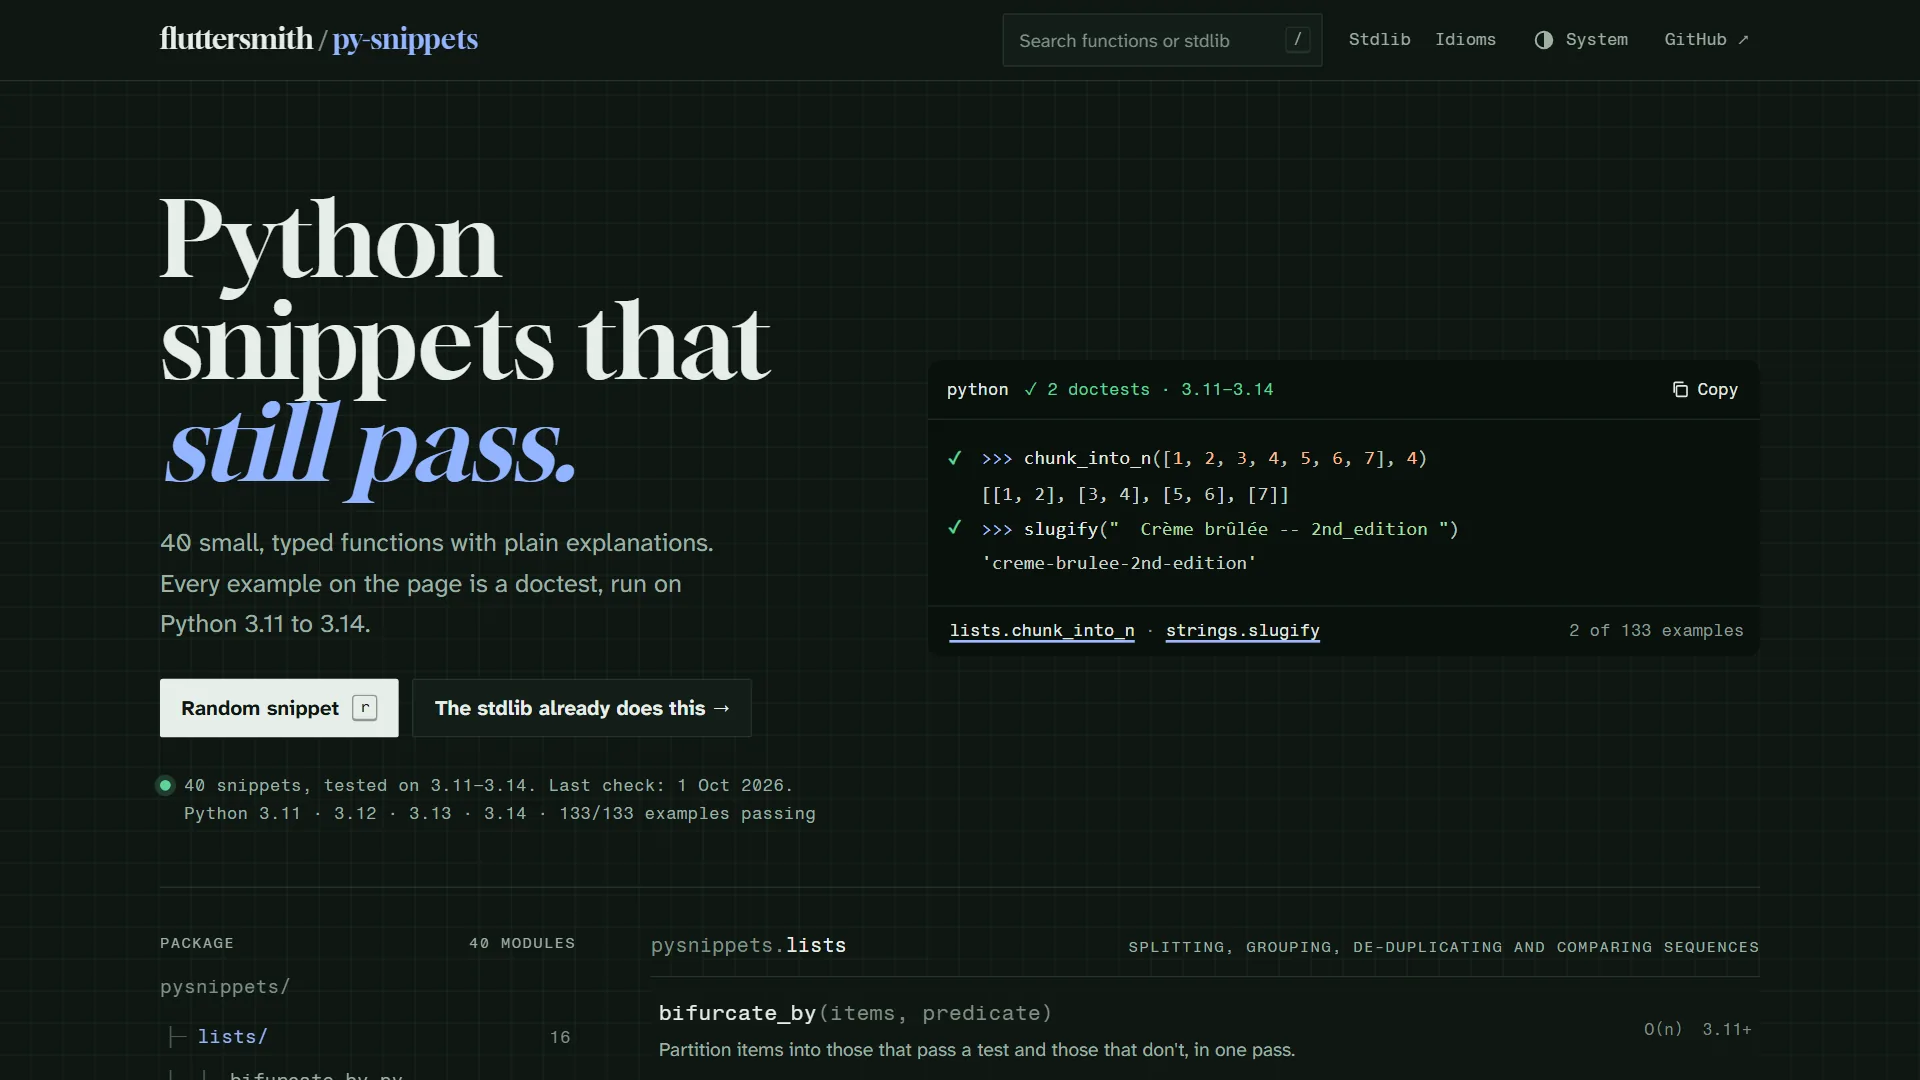Open the Idioms nav item

(x=1465, y=39)
